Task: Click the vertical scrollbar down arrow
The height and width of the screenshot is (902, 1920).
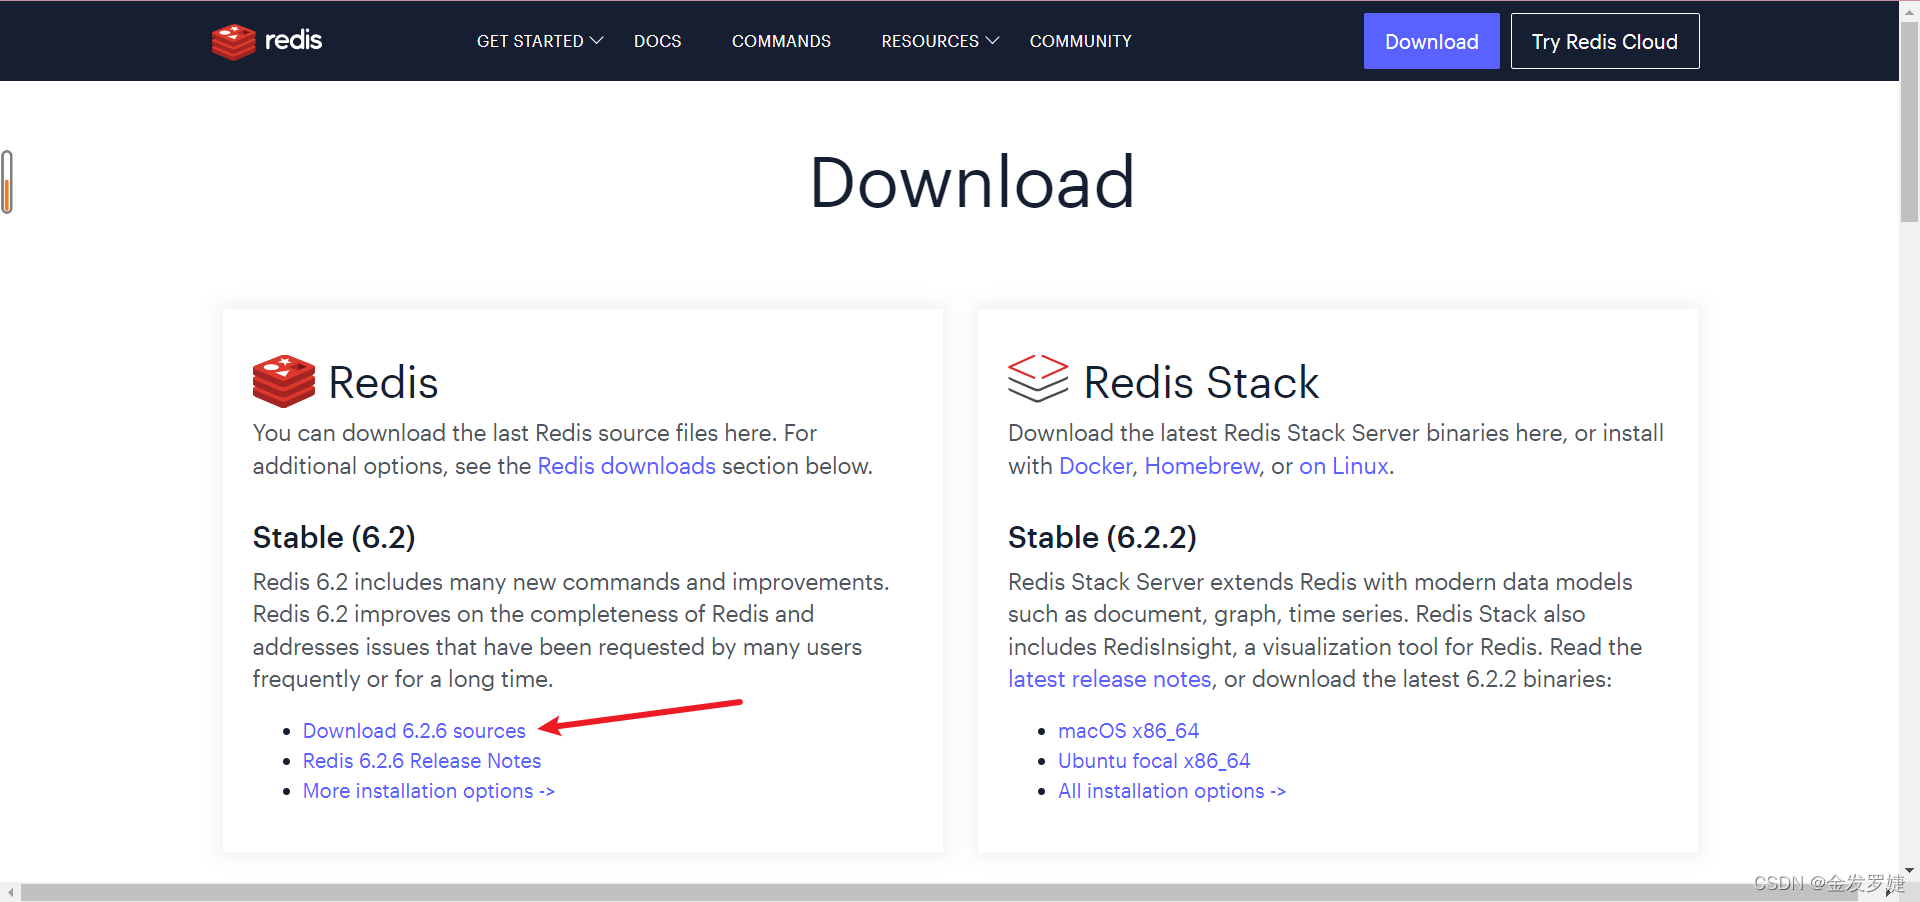Action: click(x=1909, y=870)
